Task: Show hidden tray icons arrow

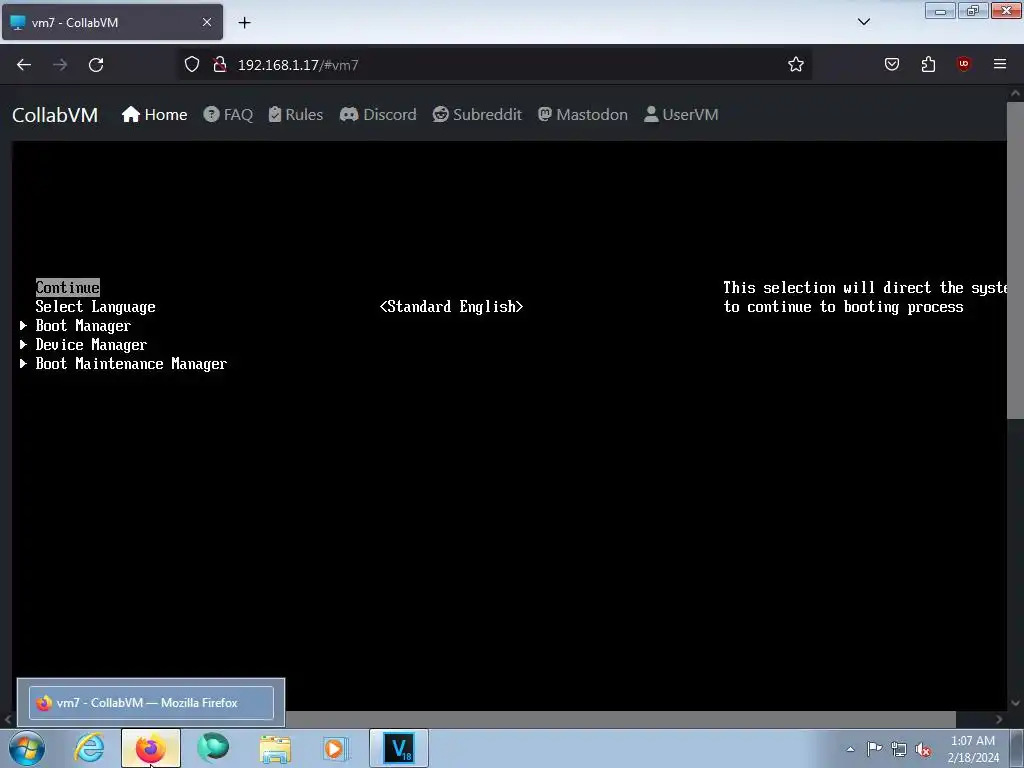Action: point(850,749)
